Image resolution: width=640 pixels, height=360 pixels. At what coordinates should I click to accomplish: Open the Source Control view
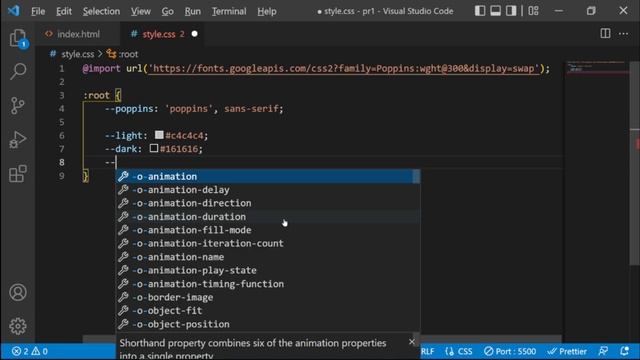click(18, 105)
